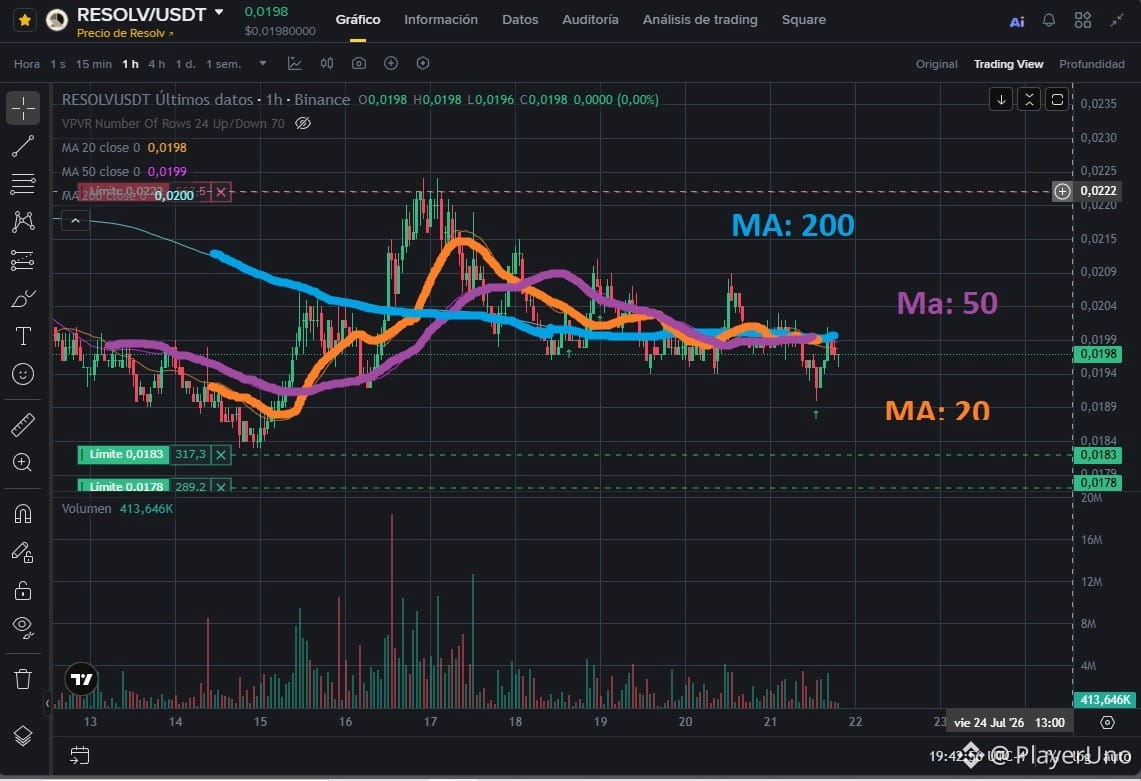Toggle stay in drawing mode pencil-lock
Viewport: 1141px width, 781px height.
pyautogui.click(x=23, y=552)
